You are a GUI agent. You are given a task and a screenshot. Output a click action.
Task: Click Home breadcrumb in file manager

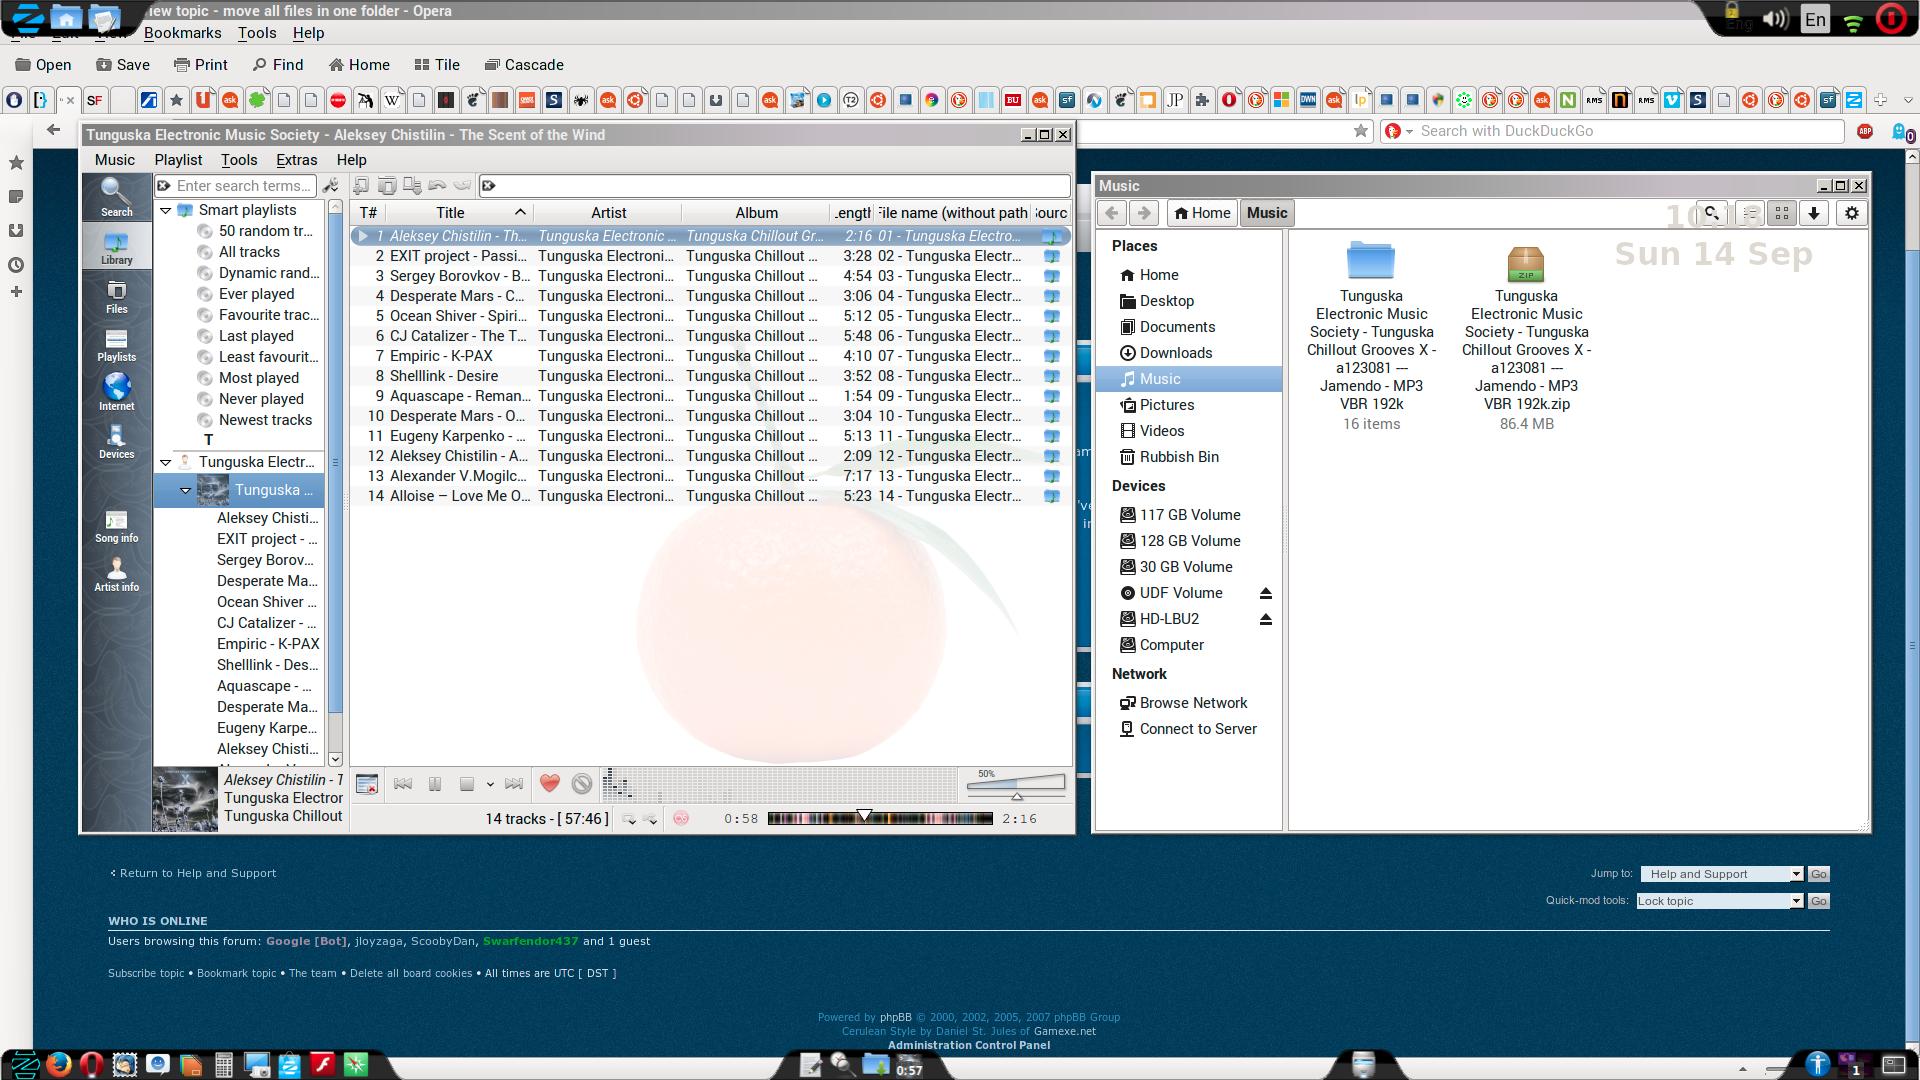tap(1202, 213)
